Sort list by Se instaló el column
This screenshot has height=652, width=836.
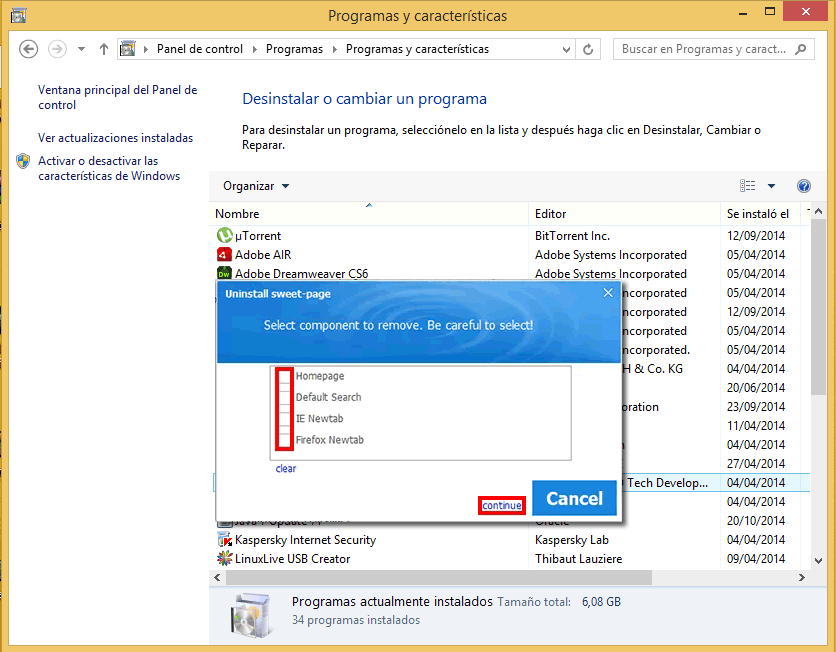tap(760, 214)
